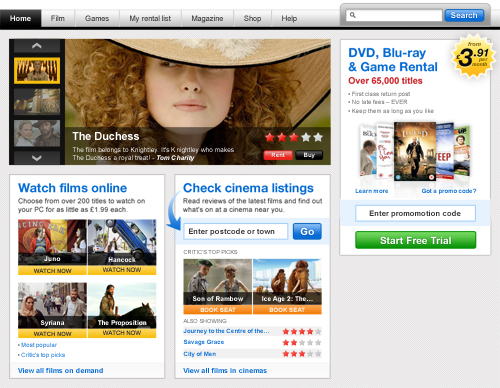Click the Hancock film thumbnail

(122, 242)
